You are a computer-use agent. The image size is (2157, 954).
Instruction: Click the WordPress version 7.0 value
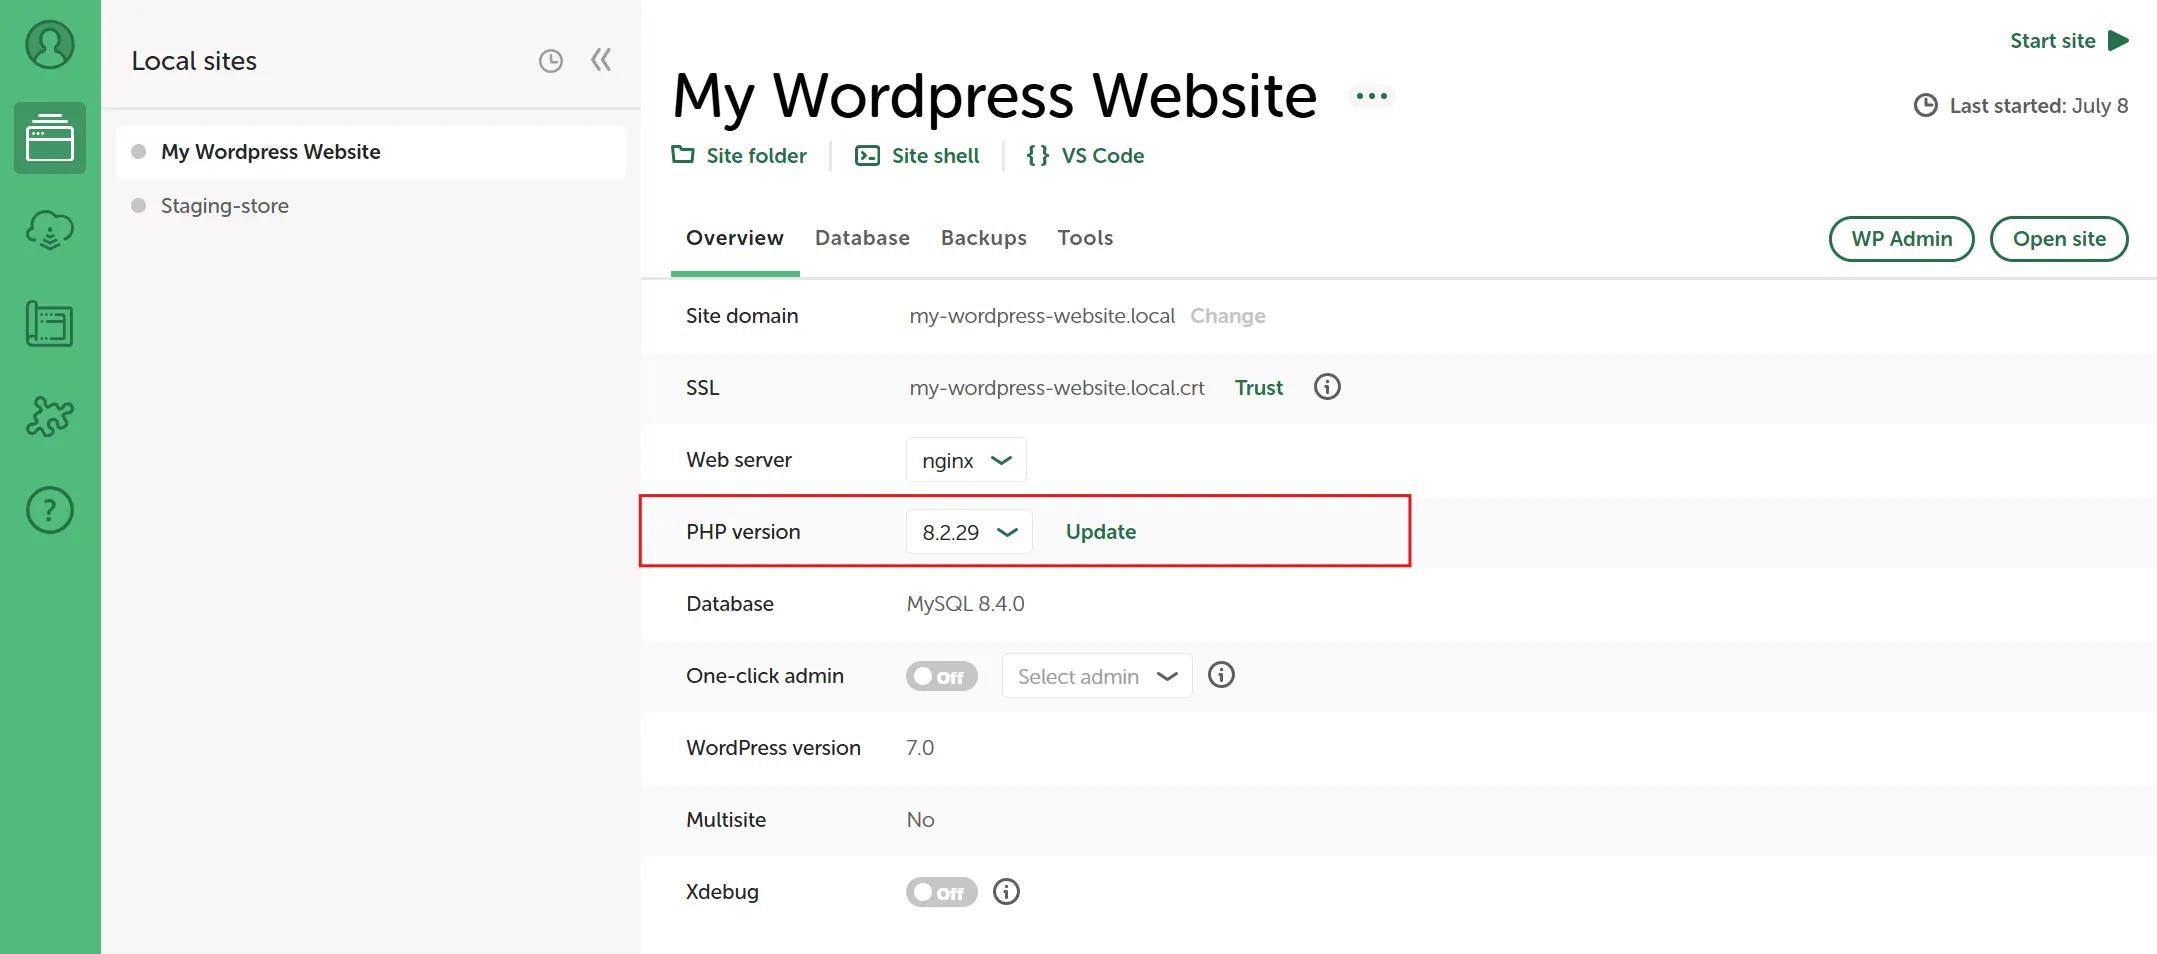coord(920,748)
